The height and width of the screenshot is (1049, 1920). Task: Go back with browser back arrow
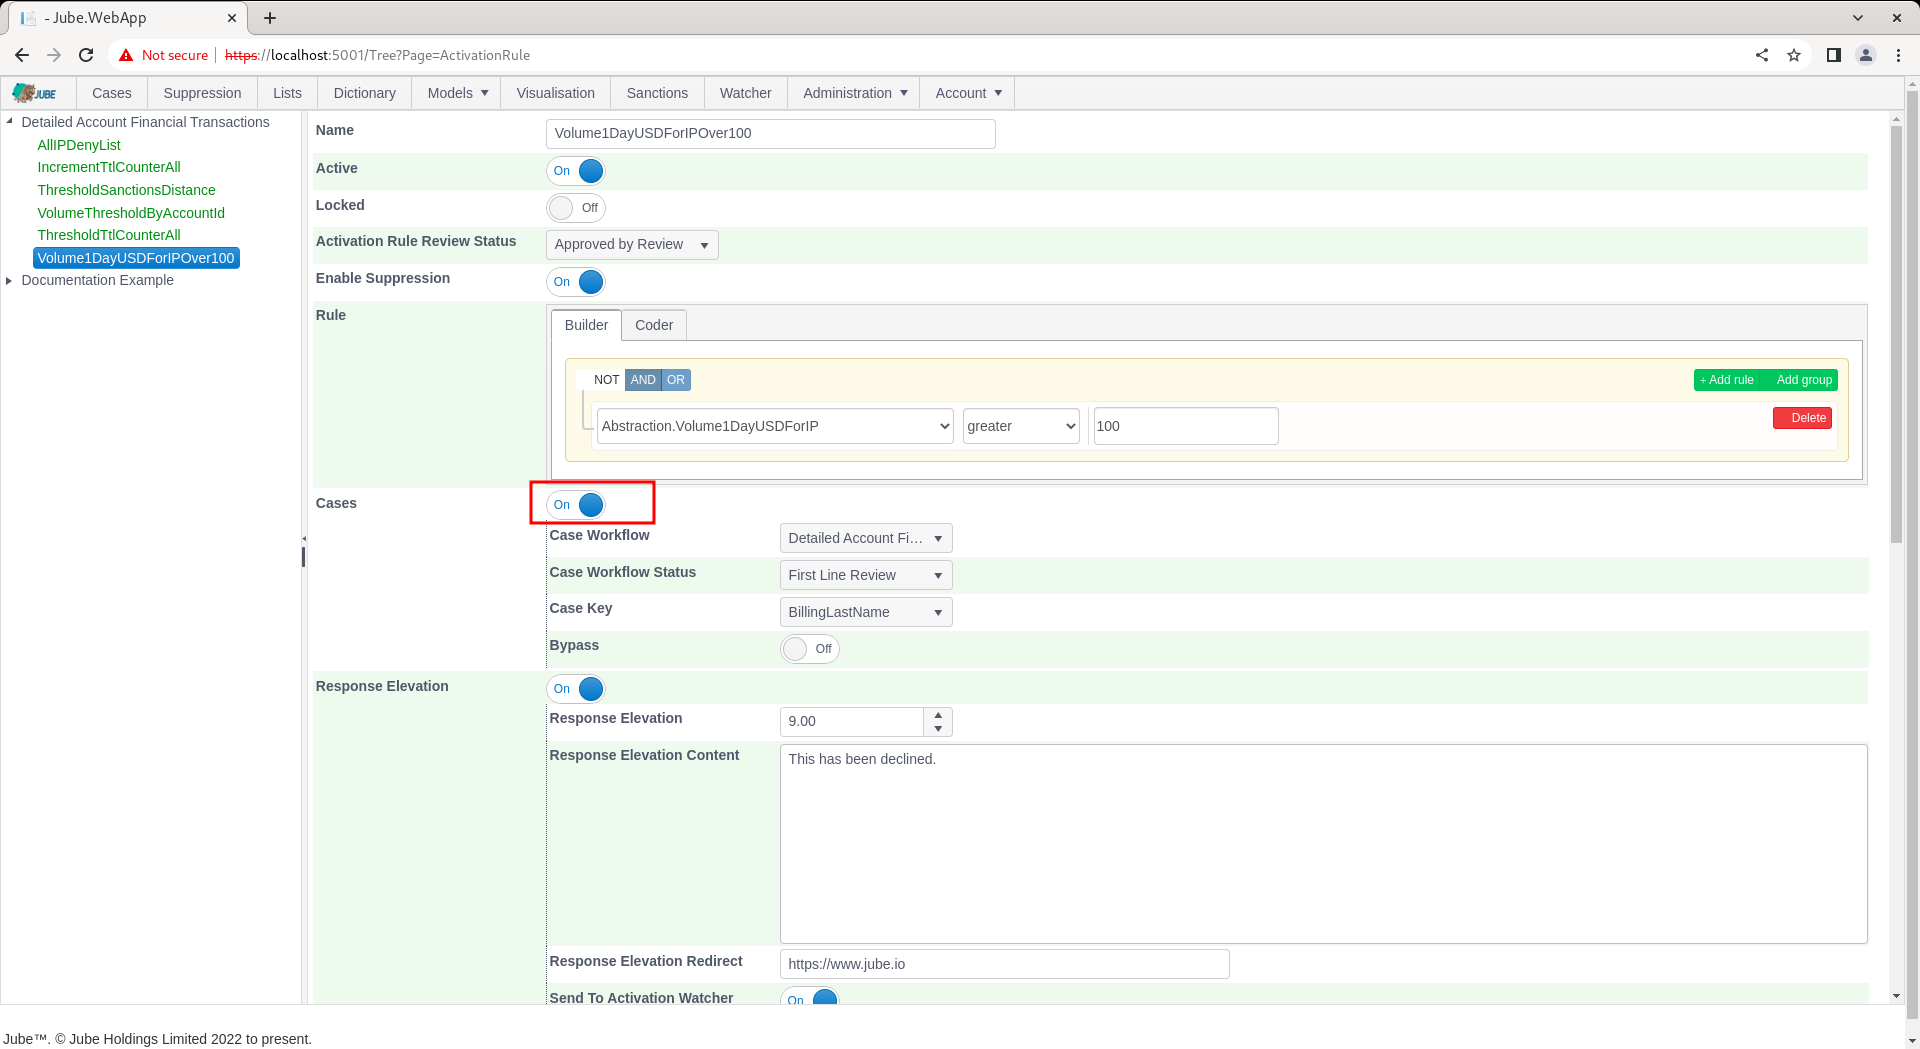point(22,55)
